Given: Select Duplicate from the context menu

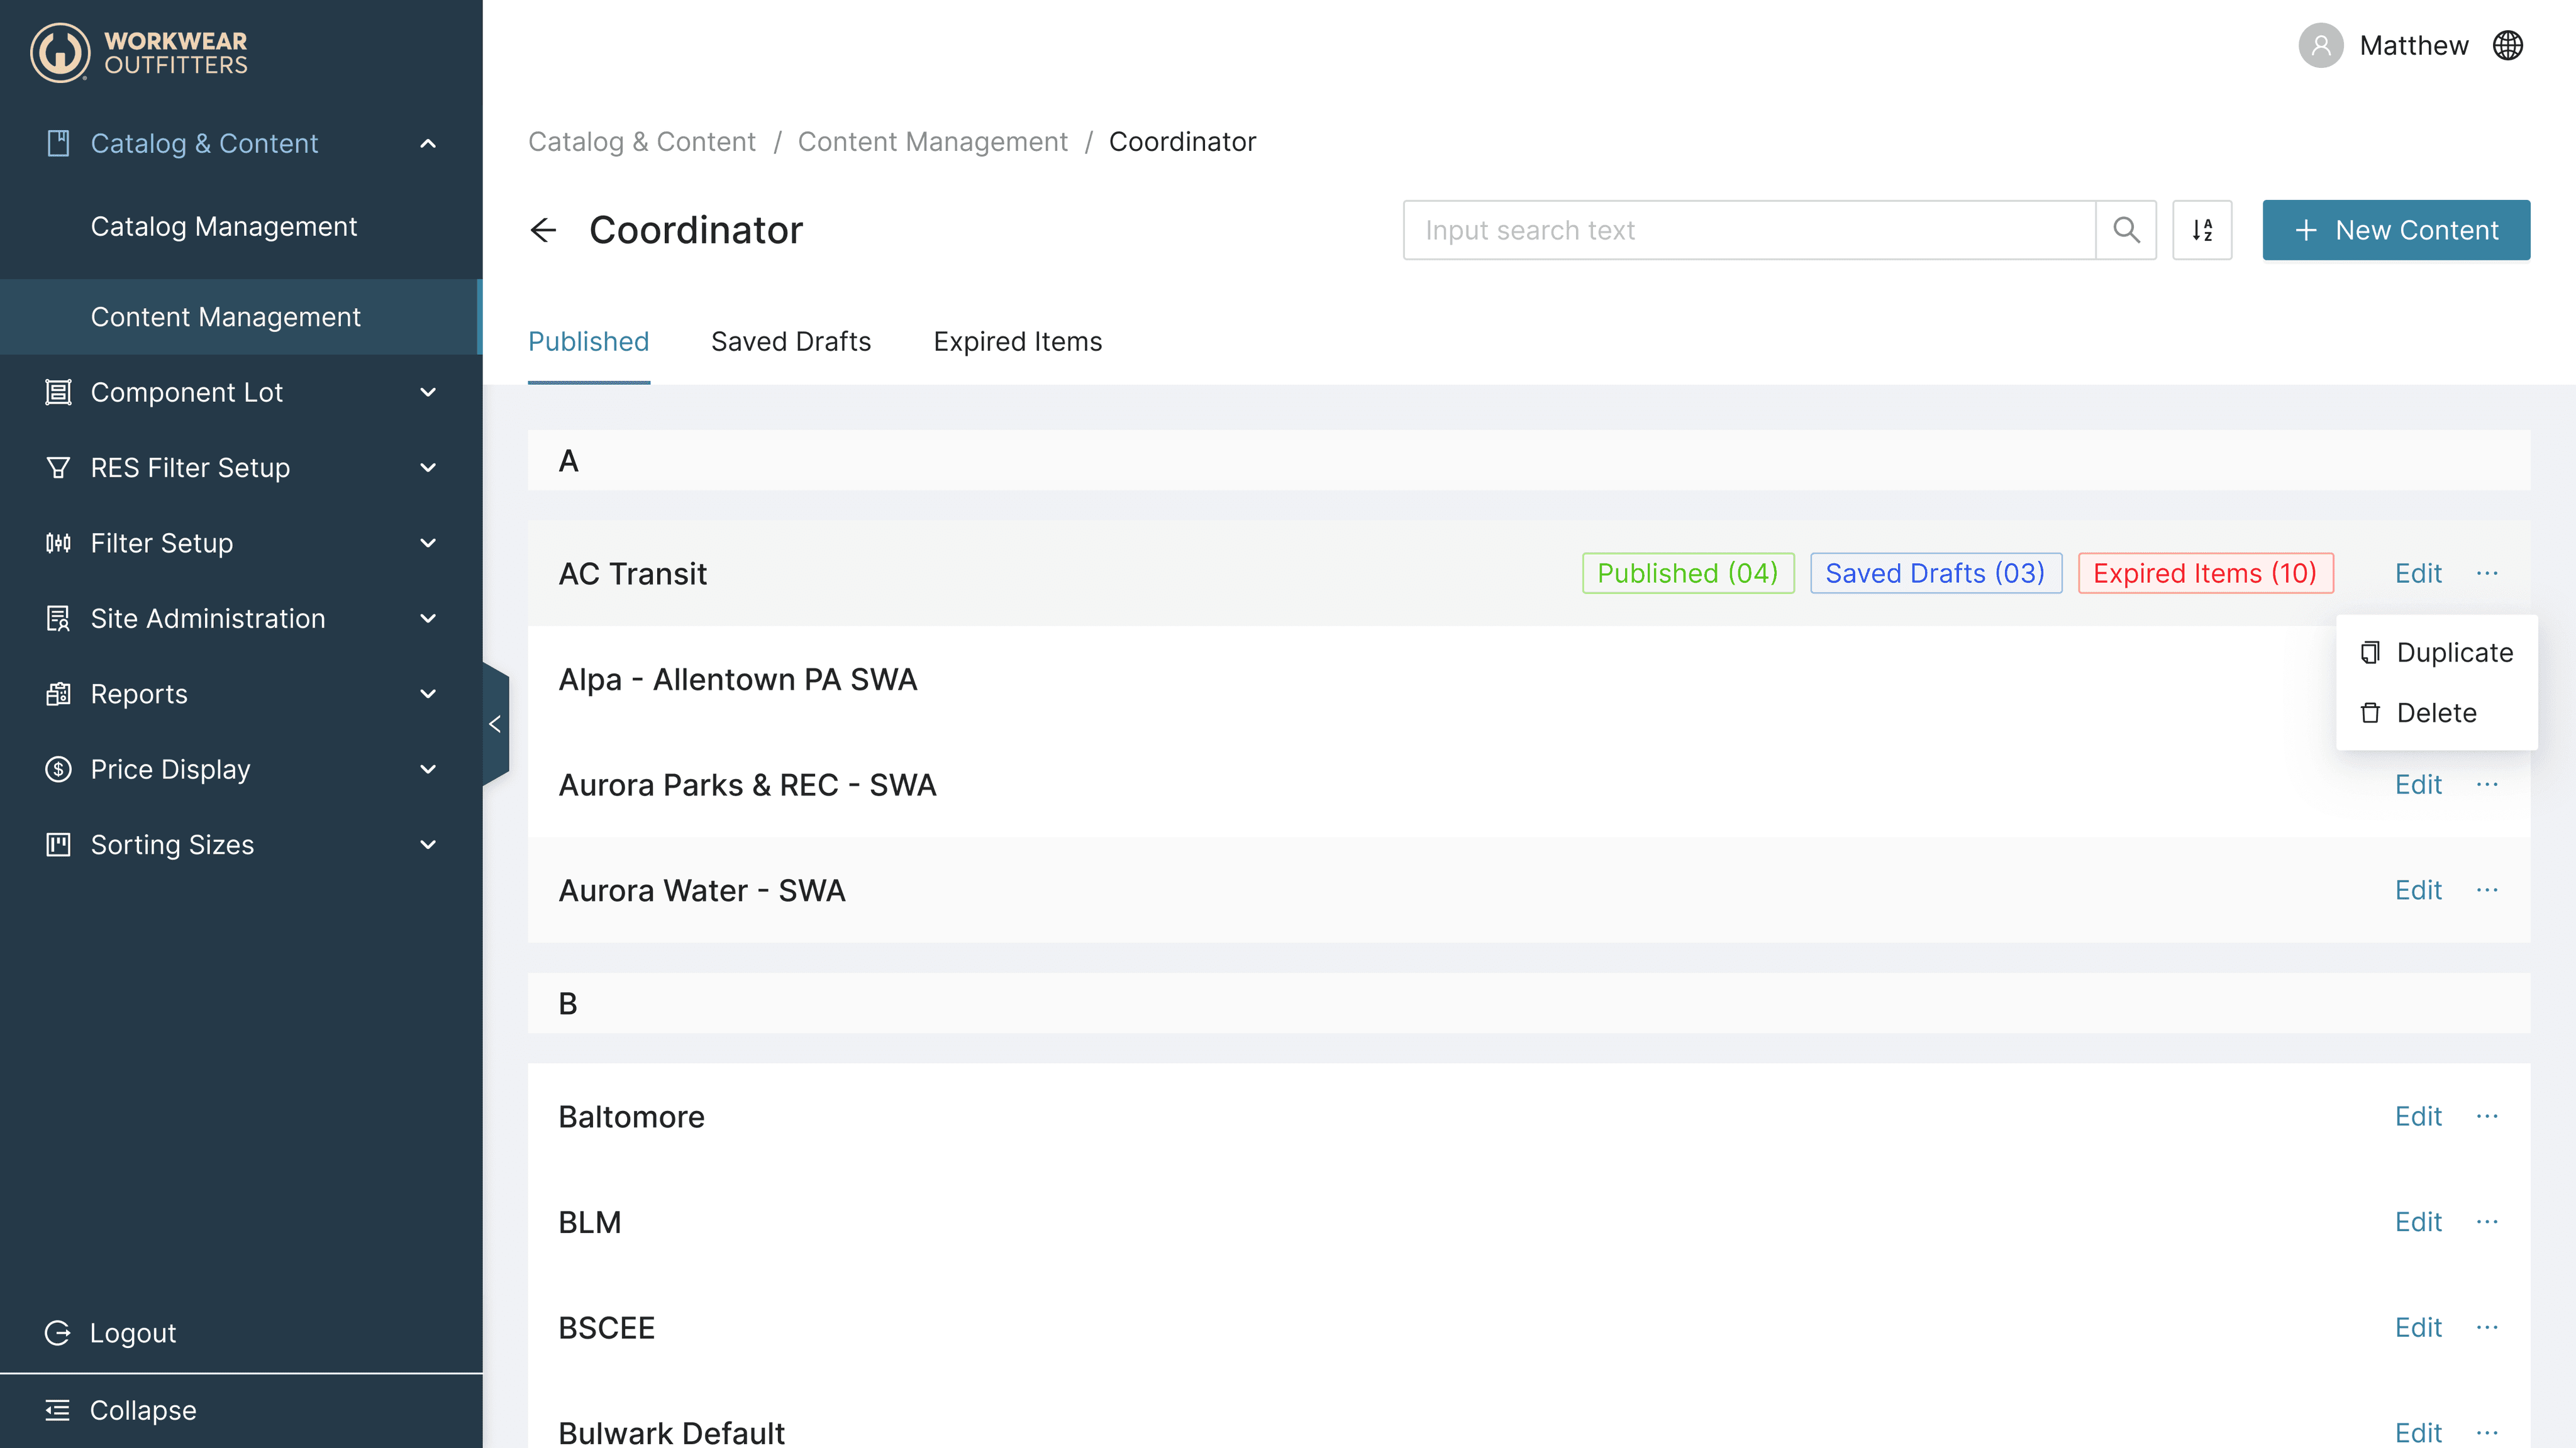Looking at the screenshot, I should (x=2454, y=653).
